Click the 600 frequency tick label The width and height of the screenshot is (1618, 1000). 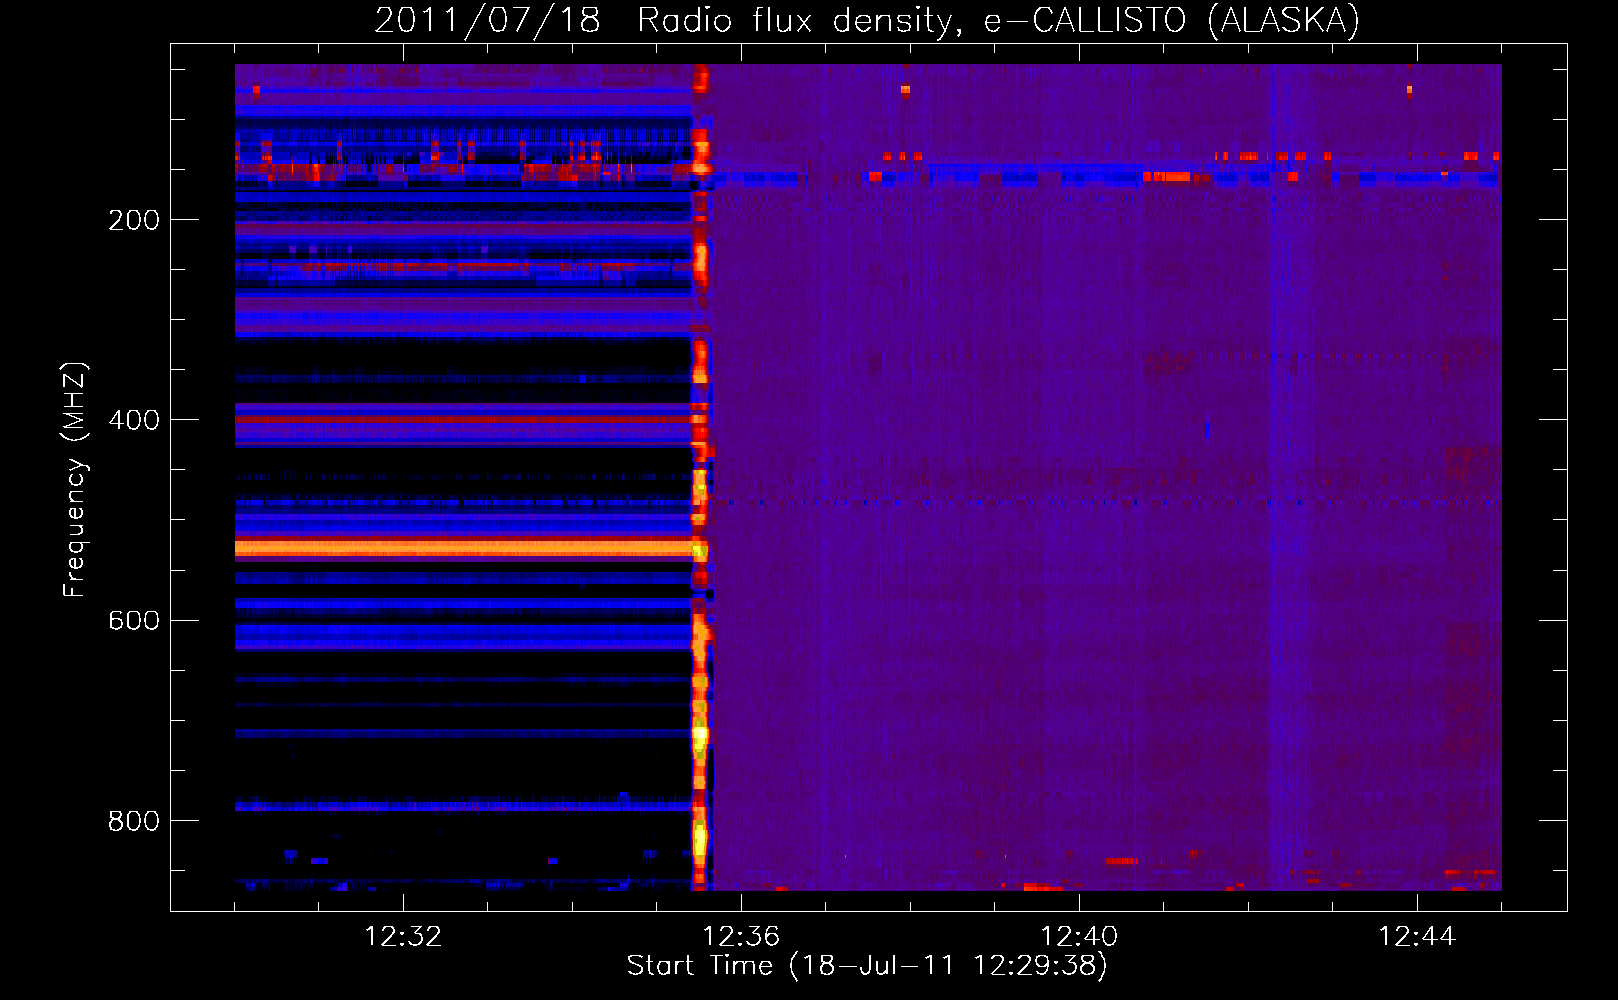[134, 621]
